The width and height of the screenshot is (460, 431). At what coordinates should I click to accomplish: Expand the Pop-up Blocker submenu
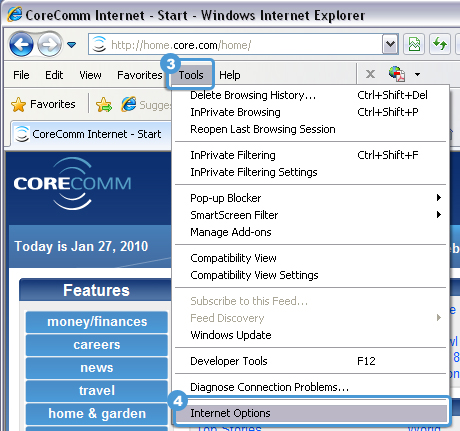tap(311, 198)
